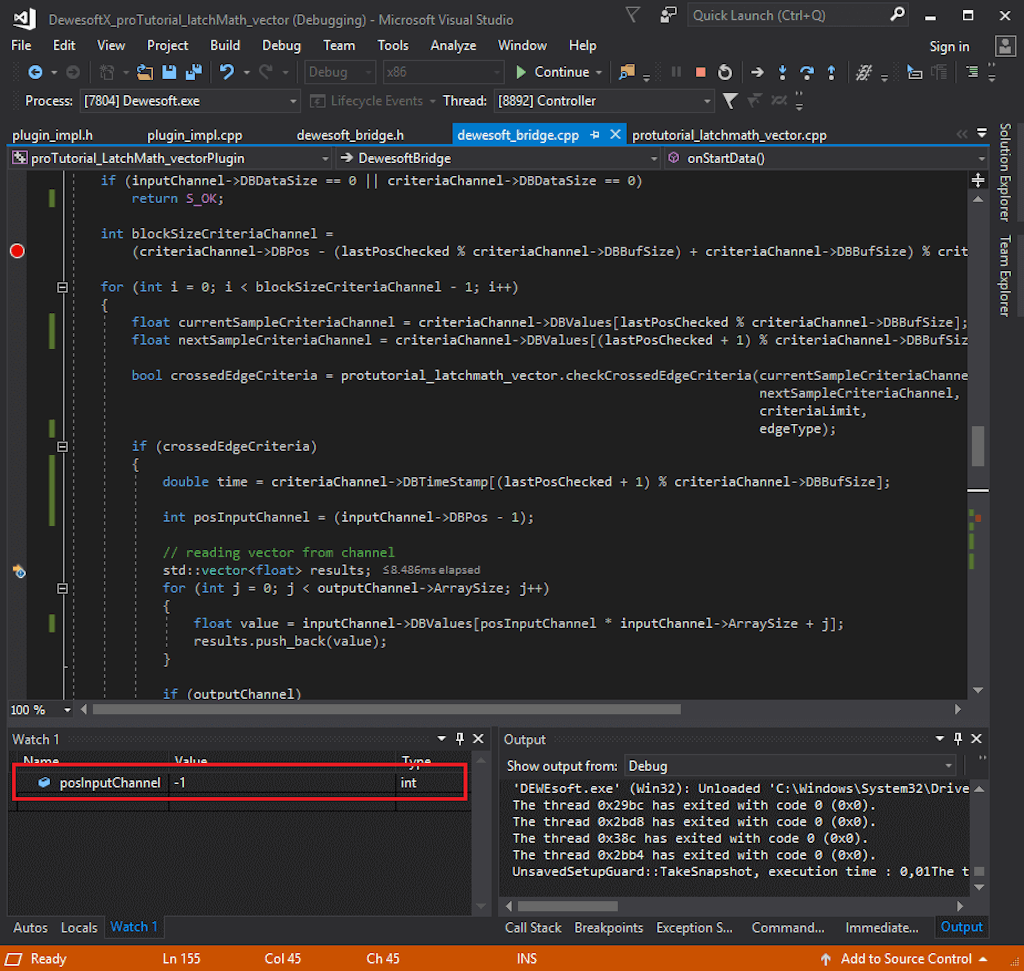This screenshot has width=1024, height=971.
Task: Step Into with the down arrow icon
Action: click(x=782, y=72)
